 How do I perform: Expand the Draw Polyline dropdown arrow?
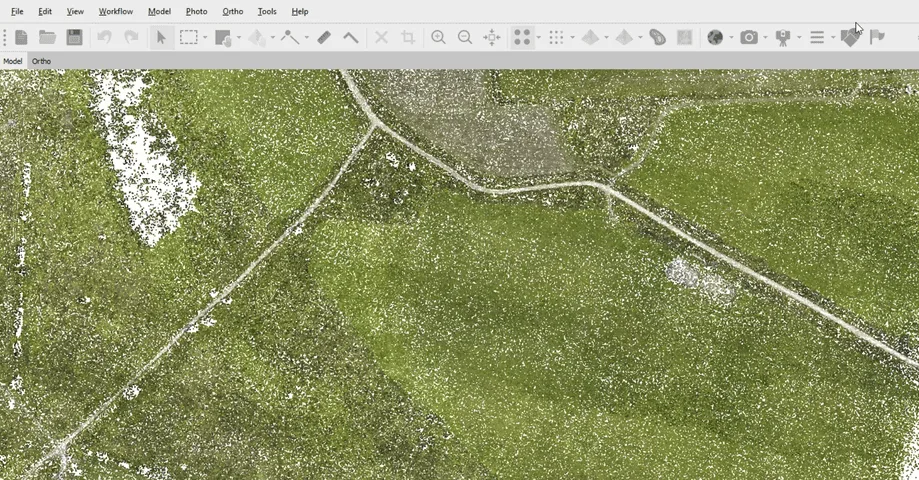coord(306,38)
